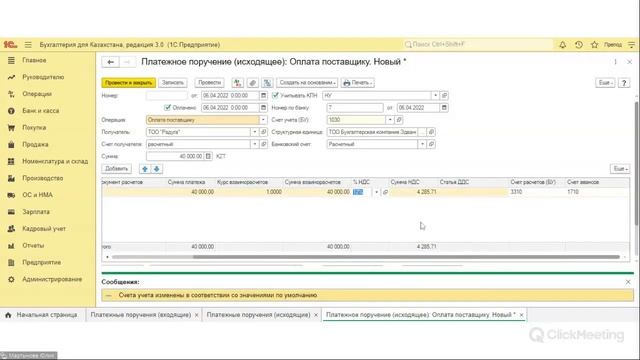The image size is (640, 360).
Task: Open the table Еще menu button
Action: tap(620, 169)
